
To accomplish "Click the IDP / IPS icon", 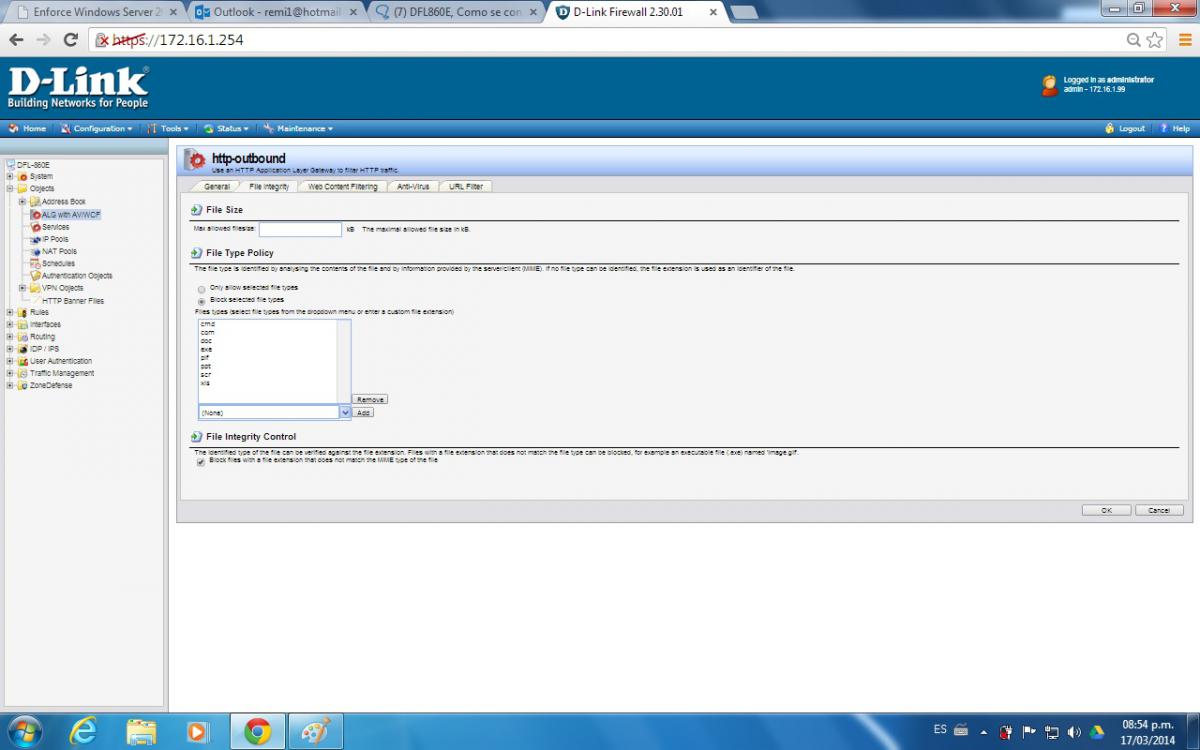I will pyautogui.click(x=22, y=349).
